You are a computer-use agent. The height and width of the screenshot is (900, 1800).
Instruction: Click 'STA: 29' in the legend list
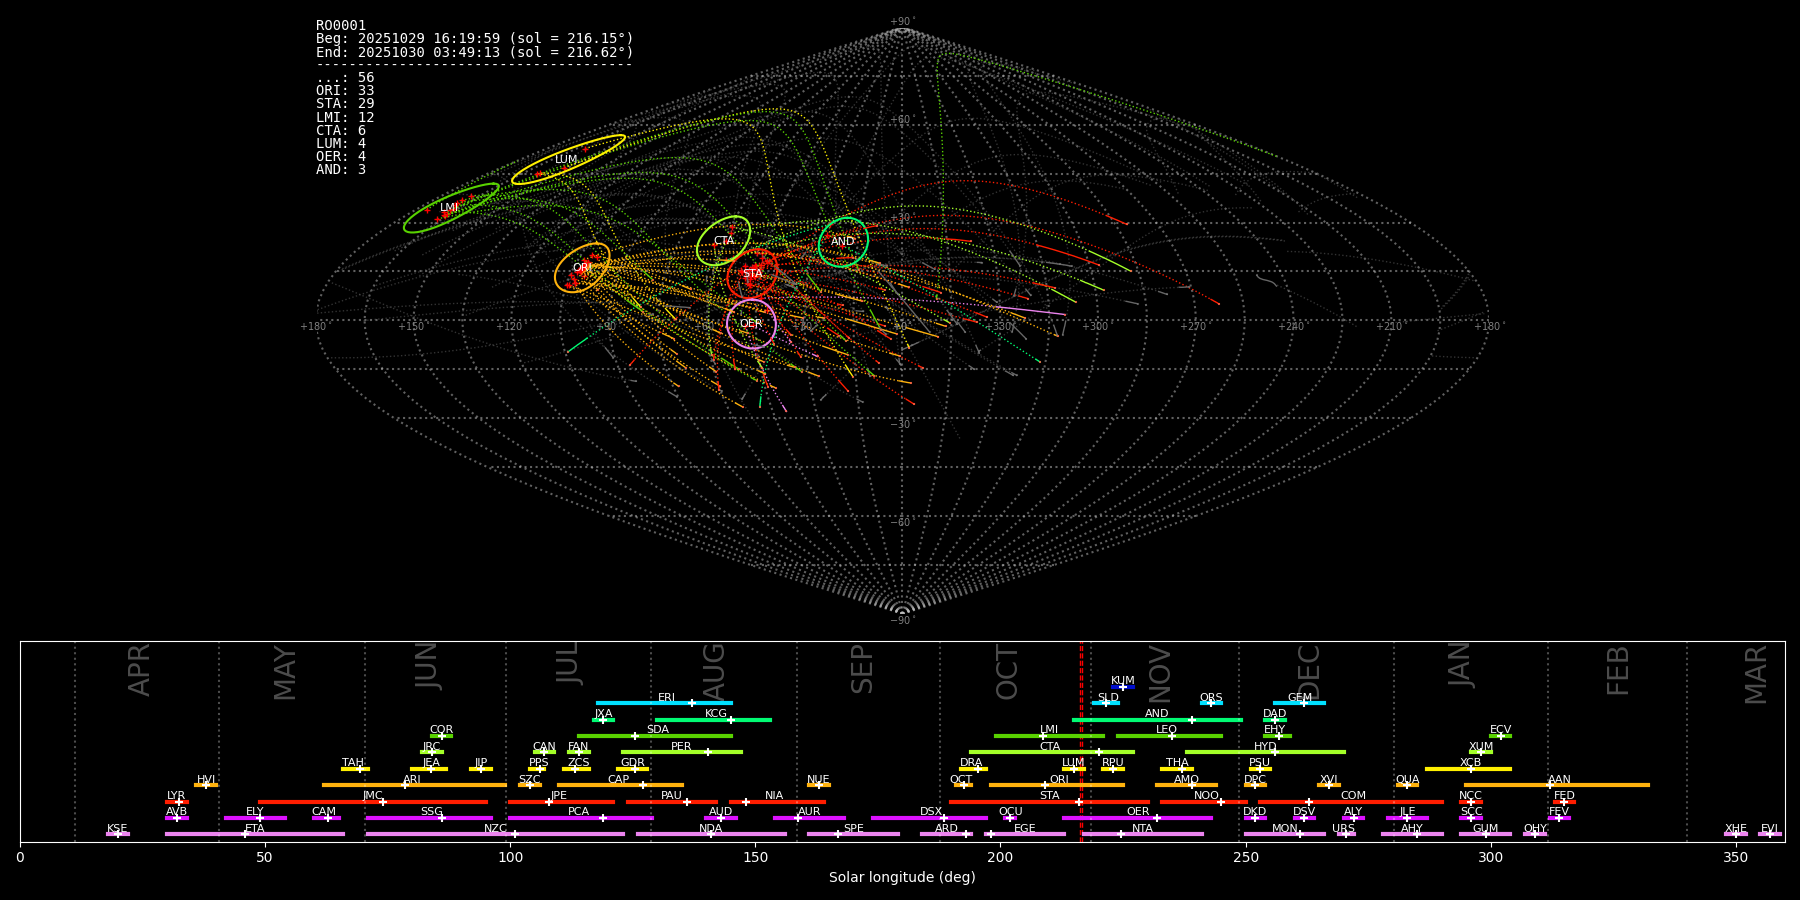coord(345,104)
